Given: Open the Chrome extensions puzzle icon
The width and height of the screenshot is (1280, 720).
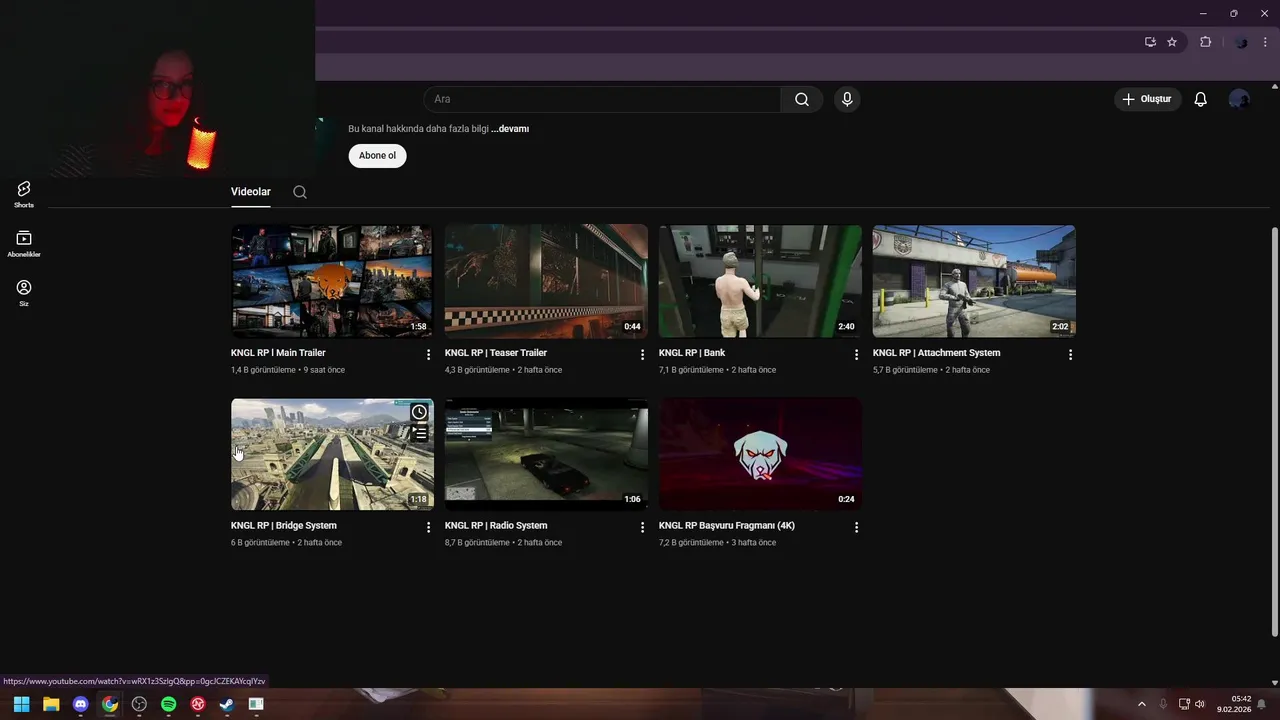Looking at the screenshot, I should 1205,42.
